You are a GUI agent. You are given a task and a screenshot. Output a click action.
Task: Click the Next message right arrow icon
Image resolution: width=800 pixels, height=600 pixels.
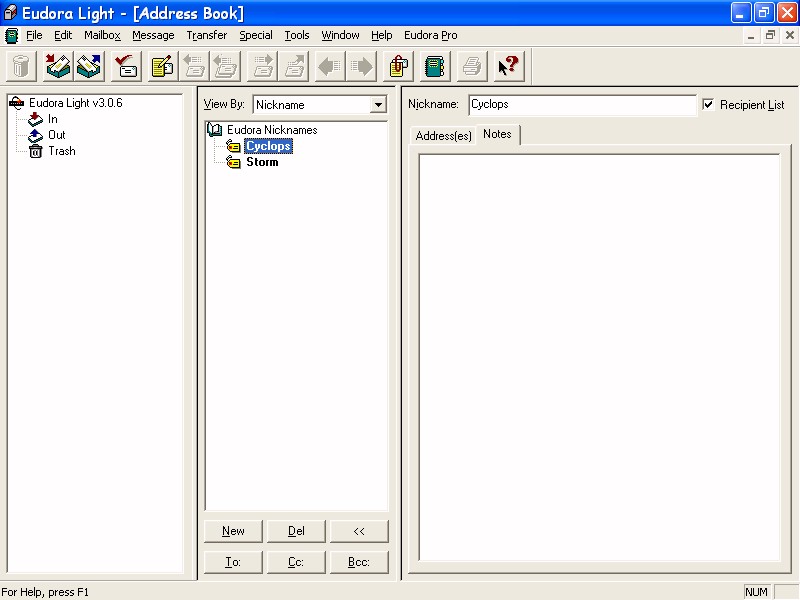[x=362, y=66]
